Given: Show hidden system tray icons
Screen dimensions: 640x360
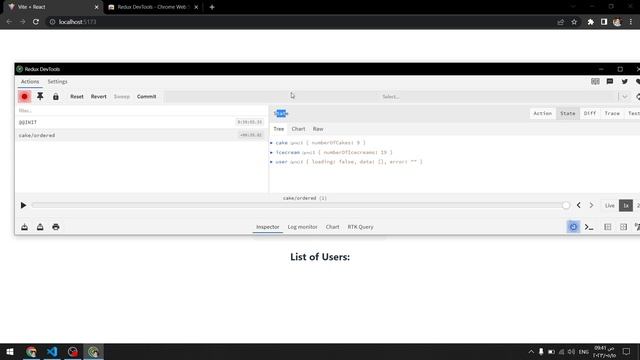Looking at the screenshot, I should coord(531,351).
